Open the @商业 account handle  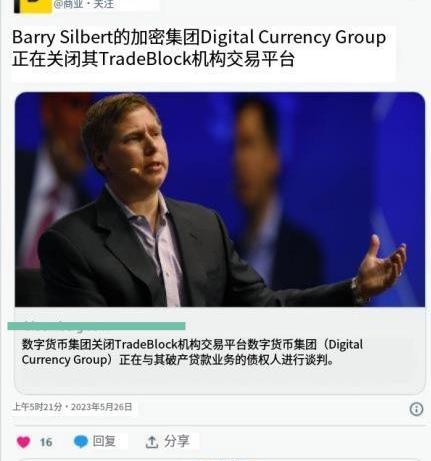(x=68, y=4)
